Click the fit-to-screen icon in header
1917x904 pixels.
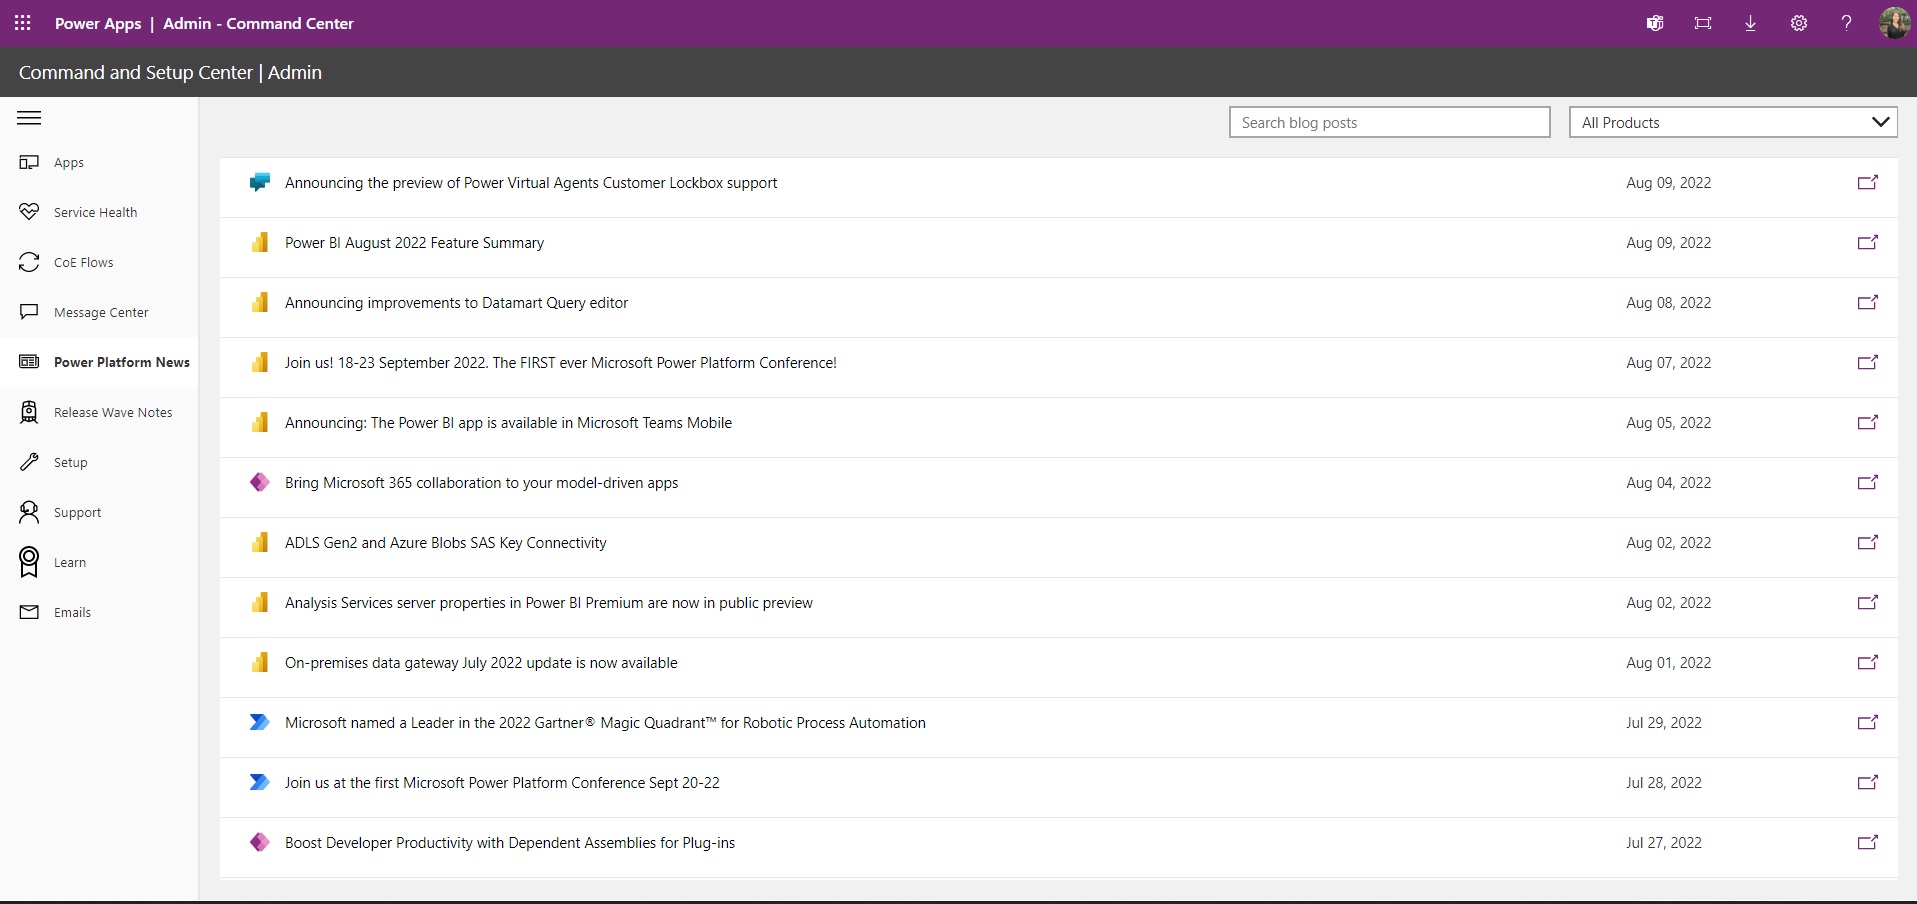click(1703, 23)
